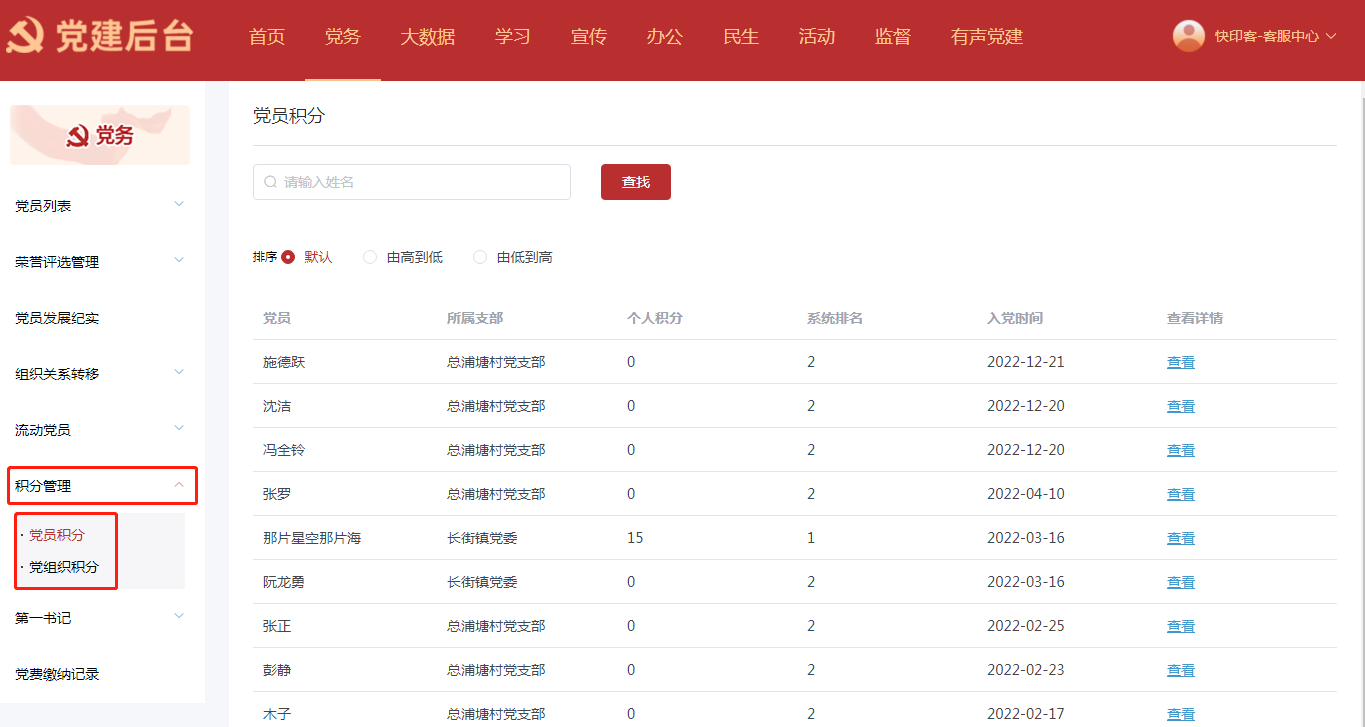Click the 党建后台 logo emblem
This screenshot has width=1365, height=727.
25,37
